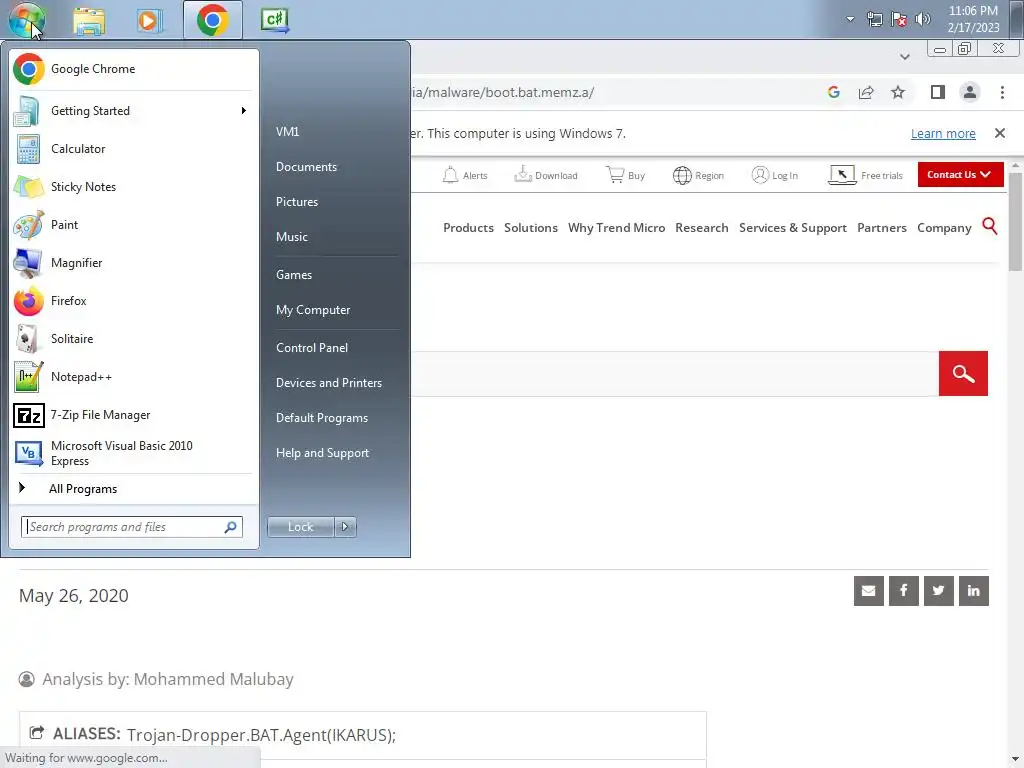
Task: Open VM1 user folder
Action: tap(287, 131)
